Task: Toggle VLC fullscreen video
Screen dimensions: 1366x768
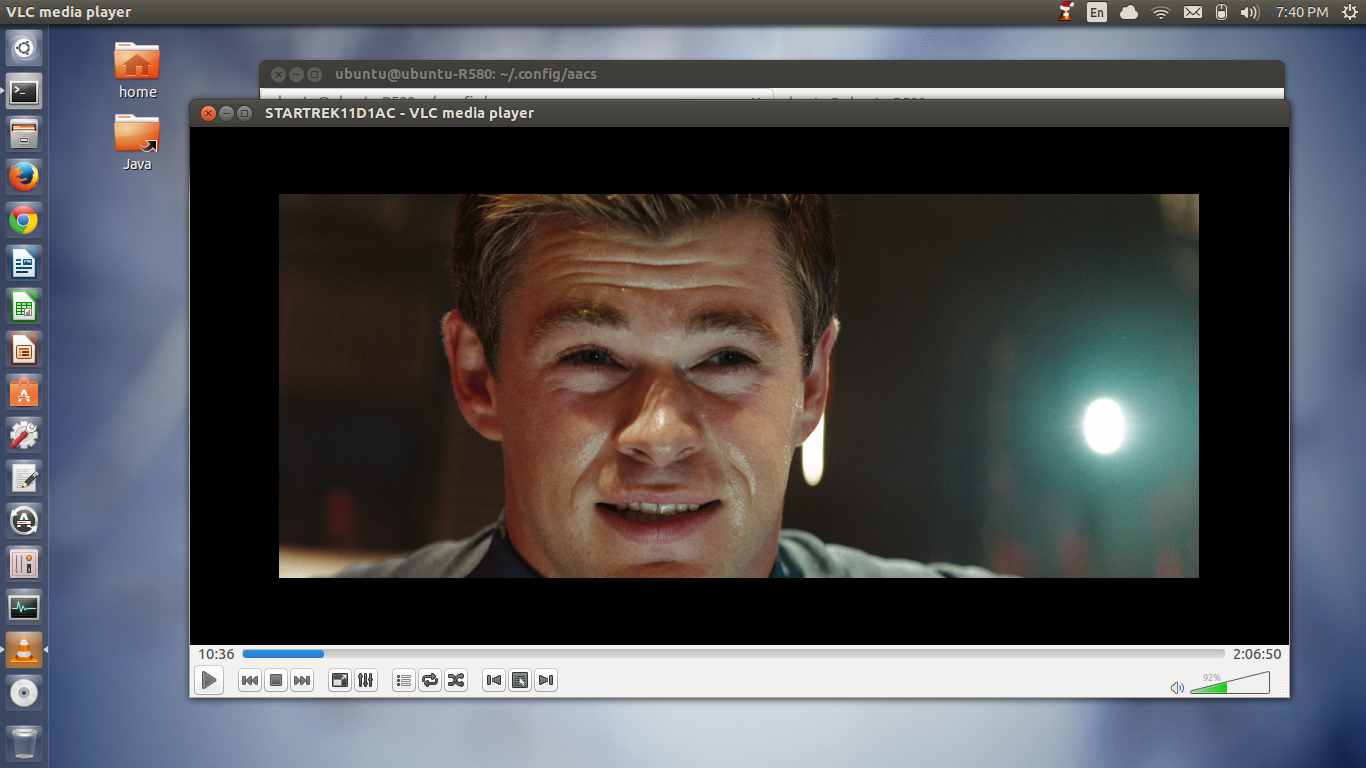Action: [340, 681]
